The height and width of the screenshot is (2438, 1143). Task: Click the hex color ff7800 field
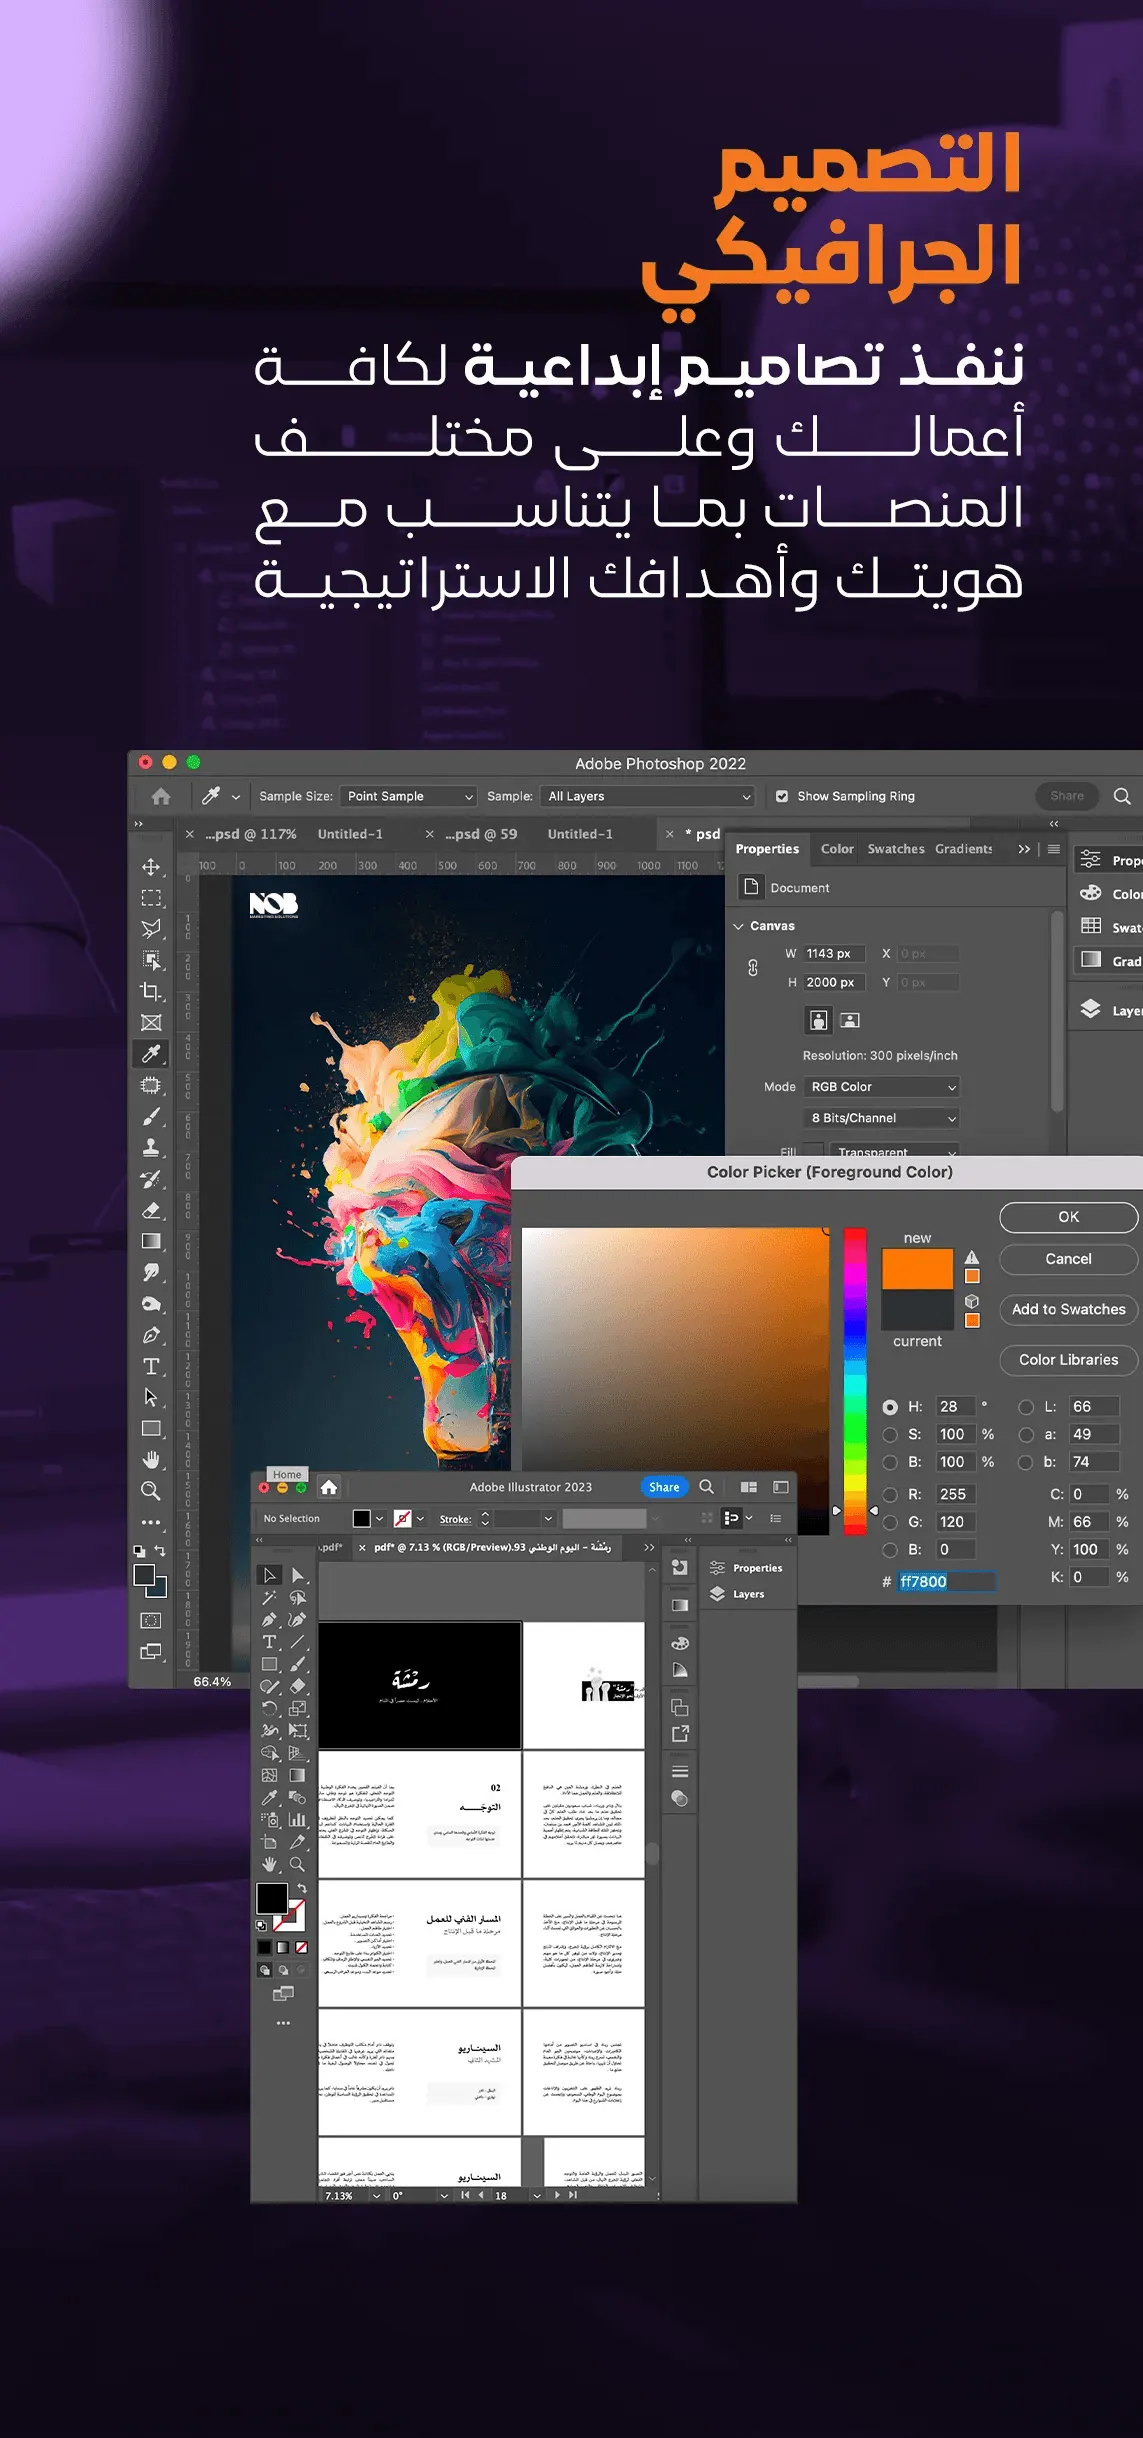point(946,1581)
